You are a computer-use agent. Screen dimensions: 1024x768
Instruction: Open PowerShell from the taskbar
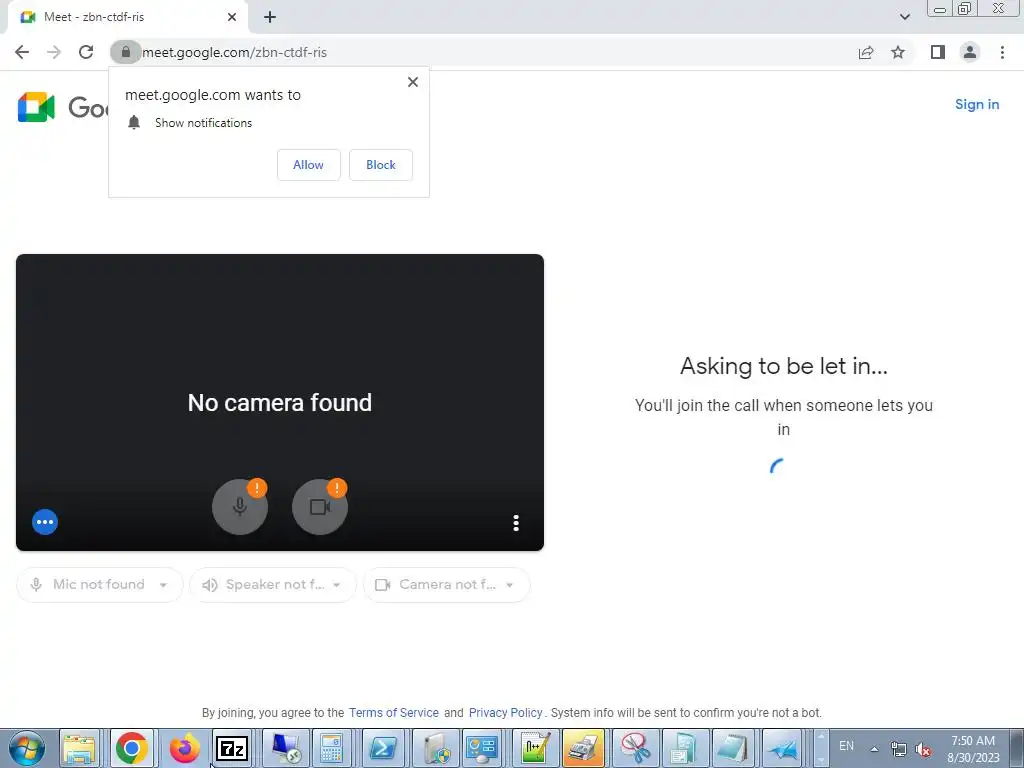tap(383, 748)
